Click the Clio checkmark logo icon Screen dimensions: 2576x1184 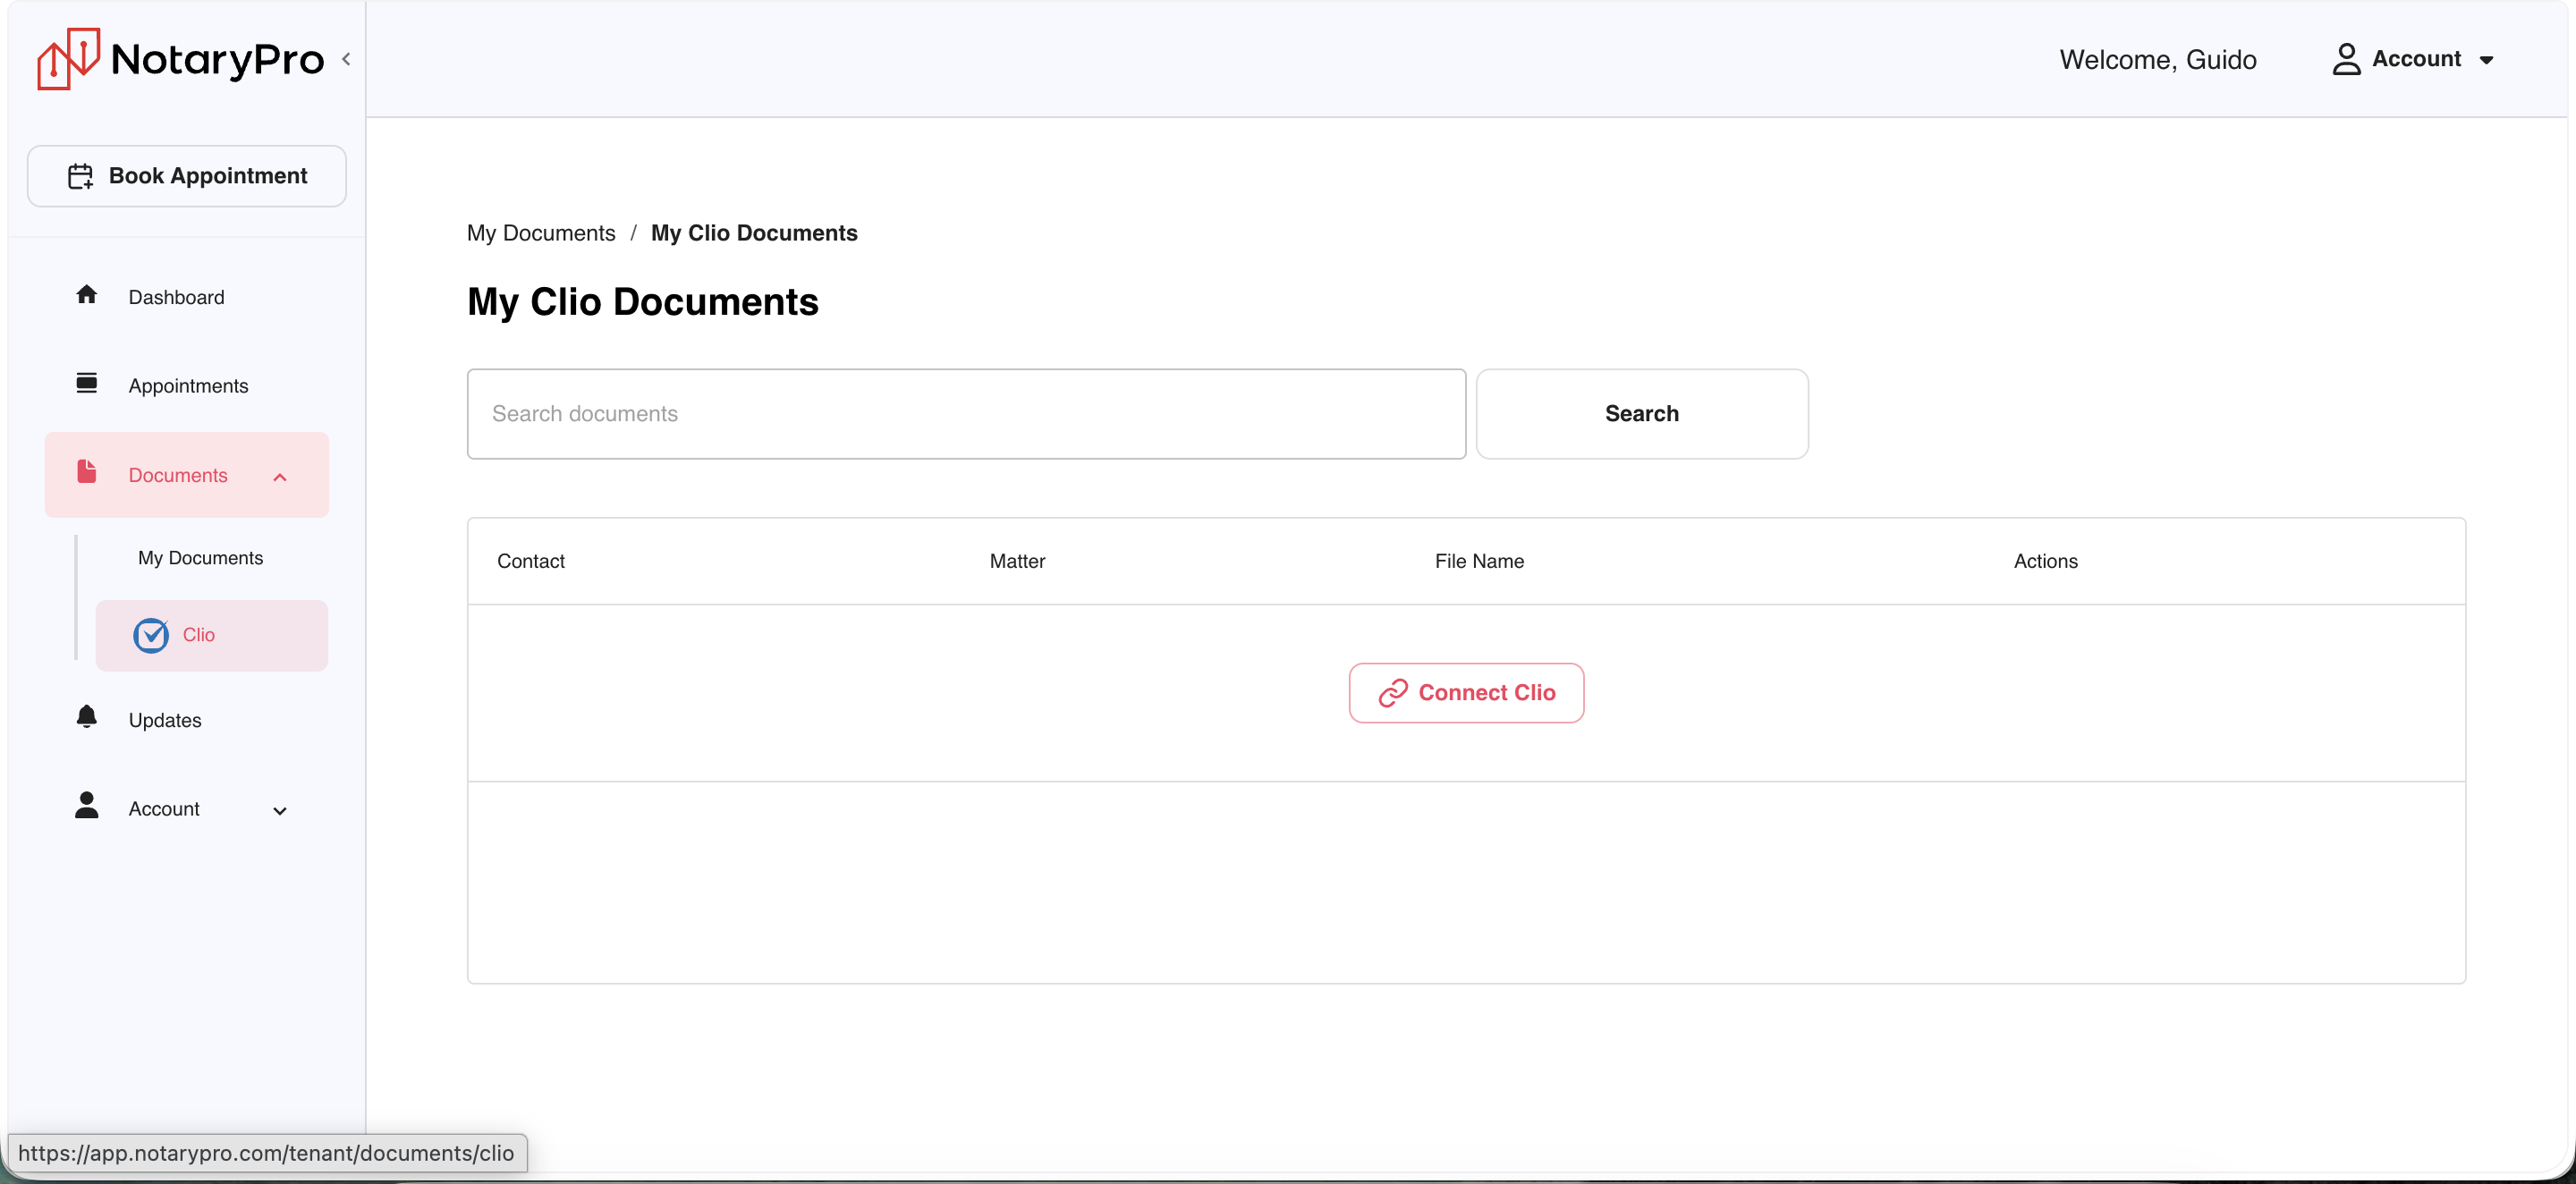151,635
